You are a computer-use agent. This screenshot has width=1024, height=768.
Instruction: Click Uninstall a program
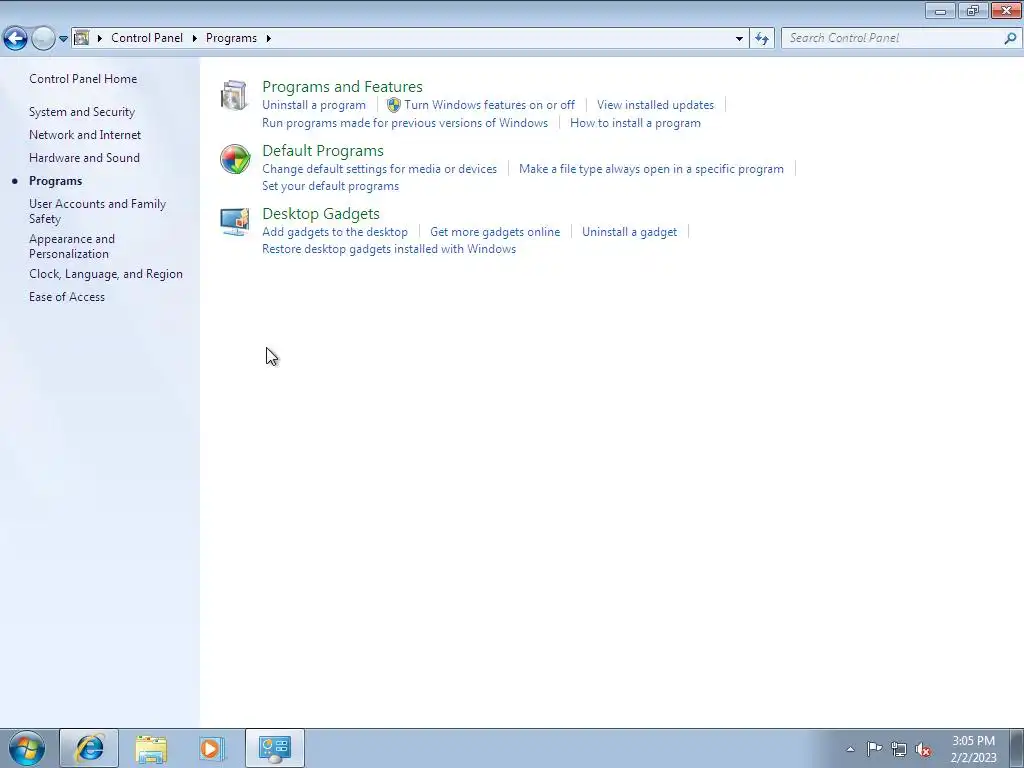313,105
